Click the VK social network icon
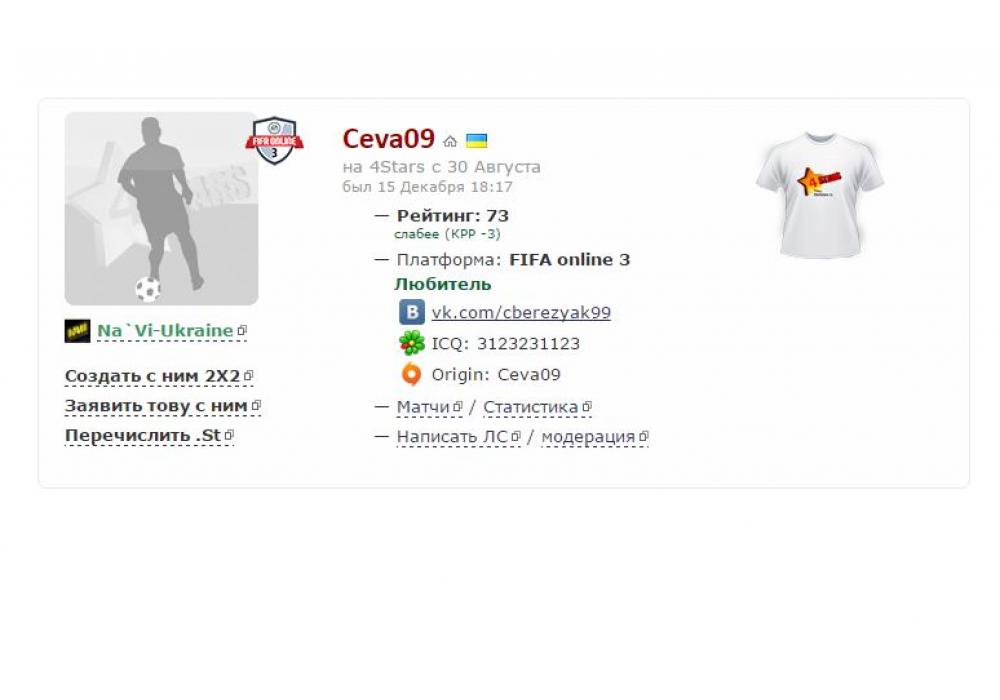Image resolution: width=1000 pixels, height=700 pixels. point(412,312)
